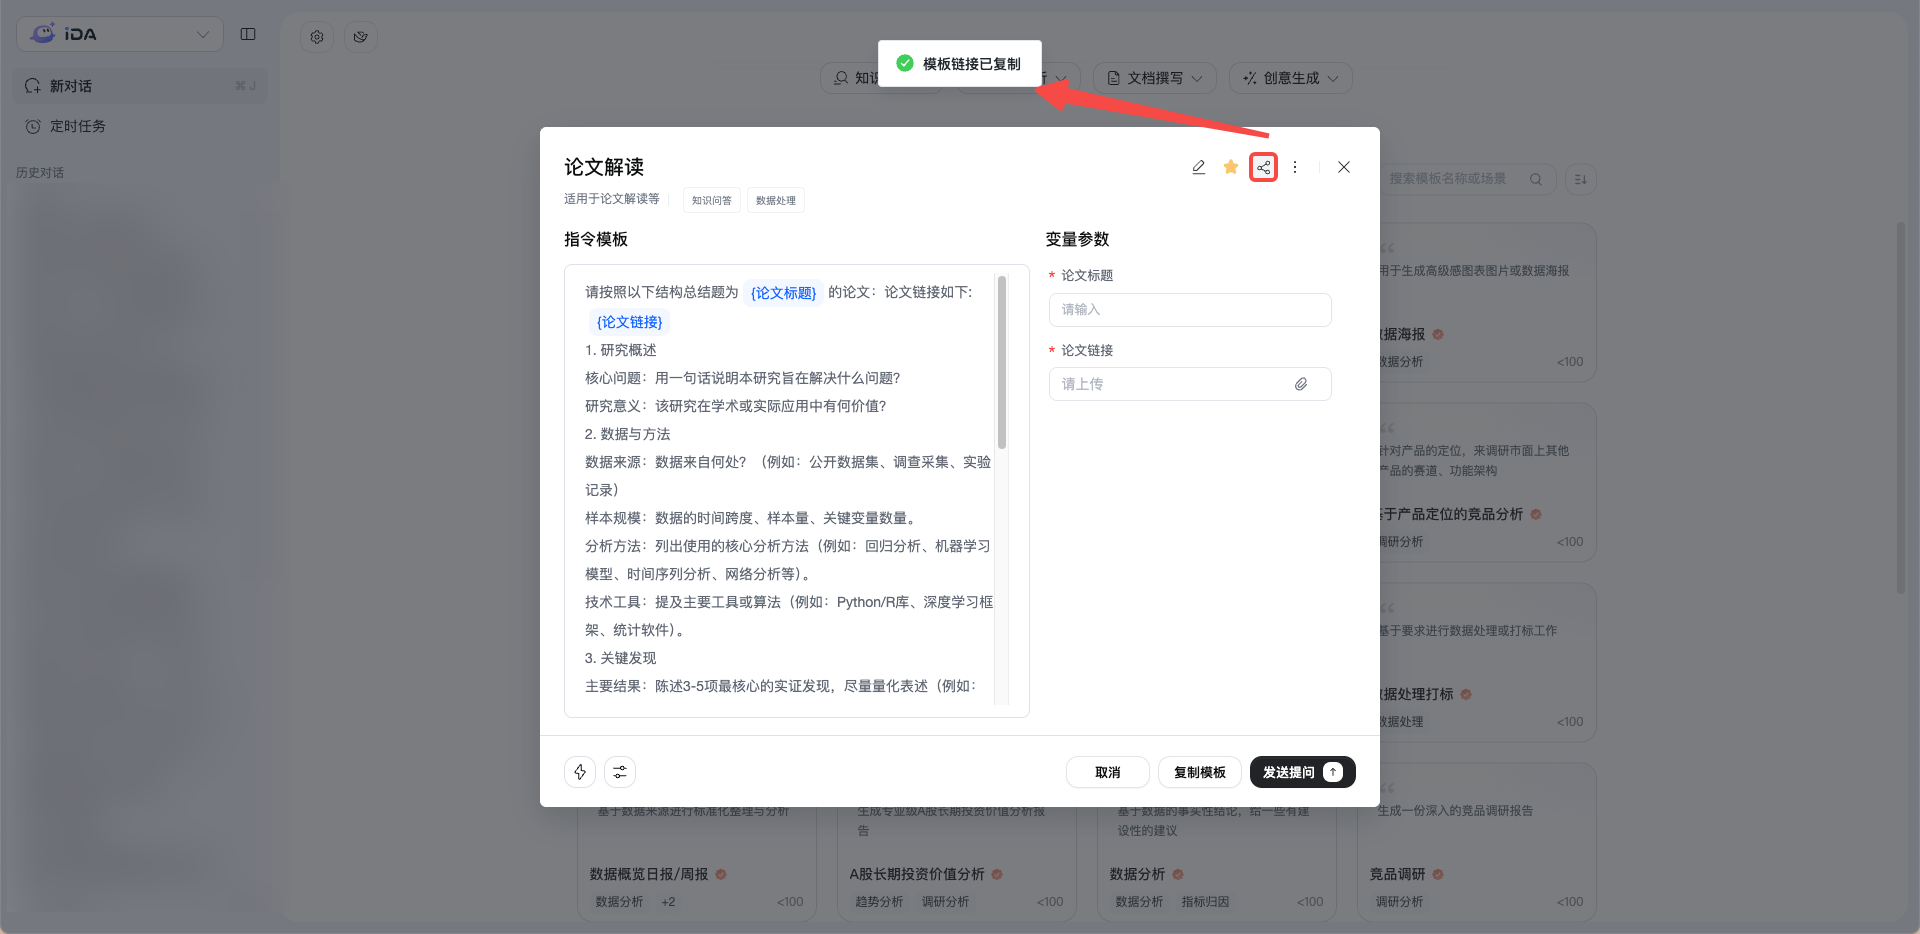This screenshot has width=1920, height=934.
Task: Click the 指令模板 text scrollbar
Action: pyautogui.click(x=1002, y=363)
